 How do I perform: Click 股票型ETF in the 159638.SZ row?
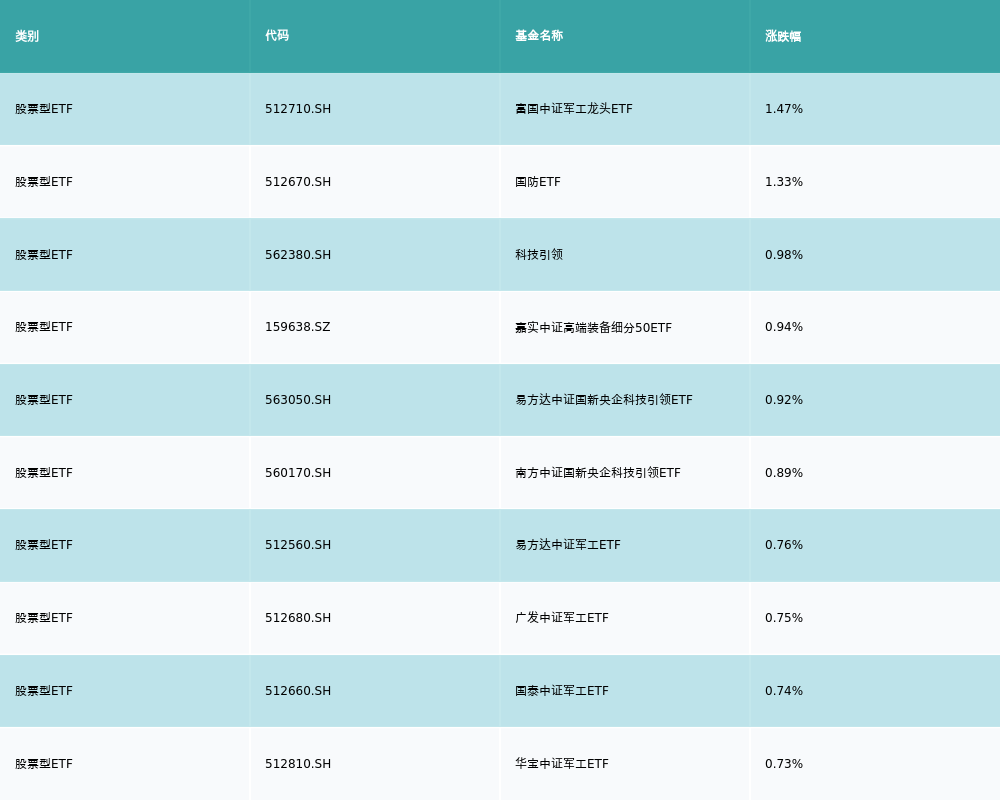coord(44,327)
